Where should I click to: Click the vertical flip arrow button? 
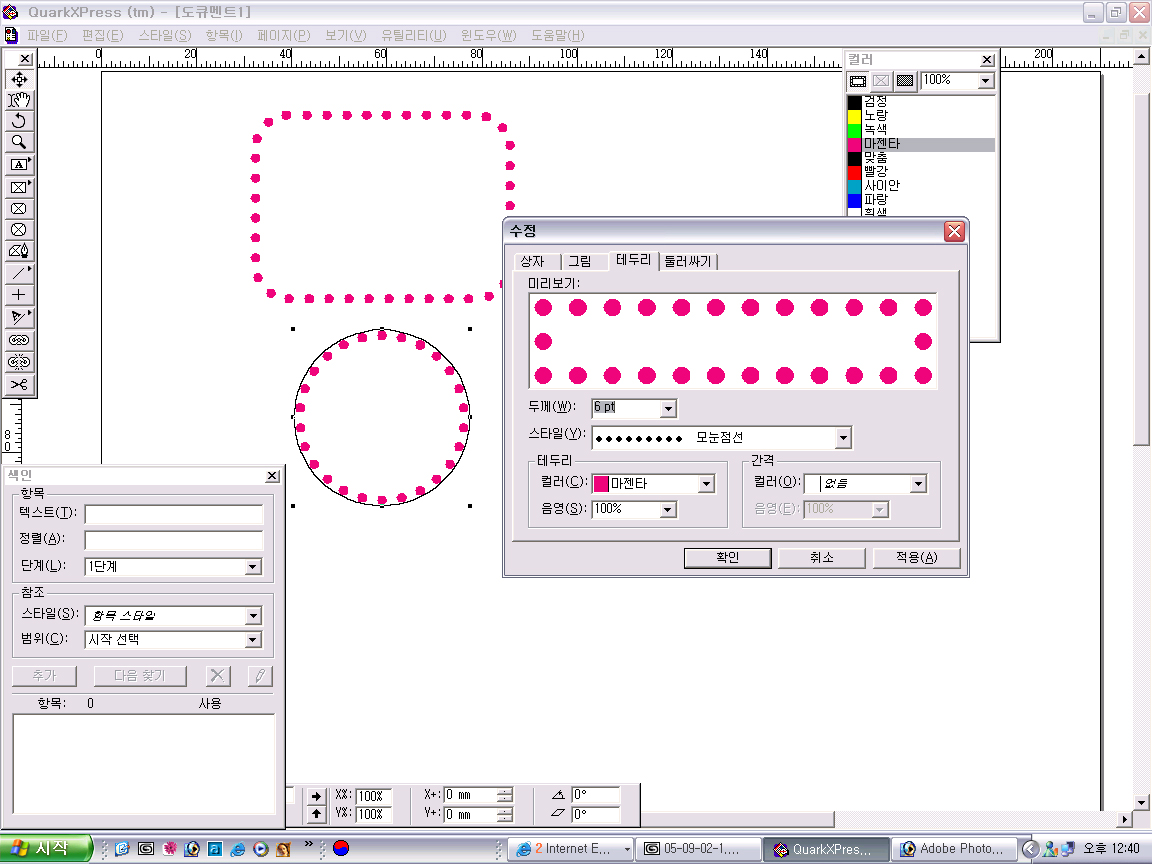pyautogui.click(x=316, y=814)
